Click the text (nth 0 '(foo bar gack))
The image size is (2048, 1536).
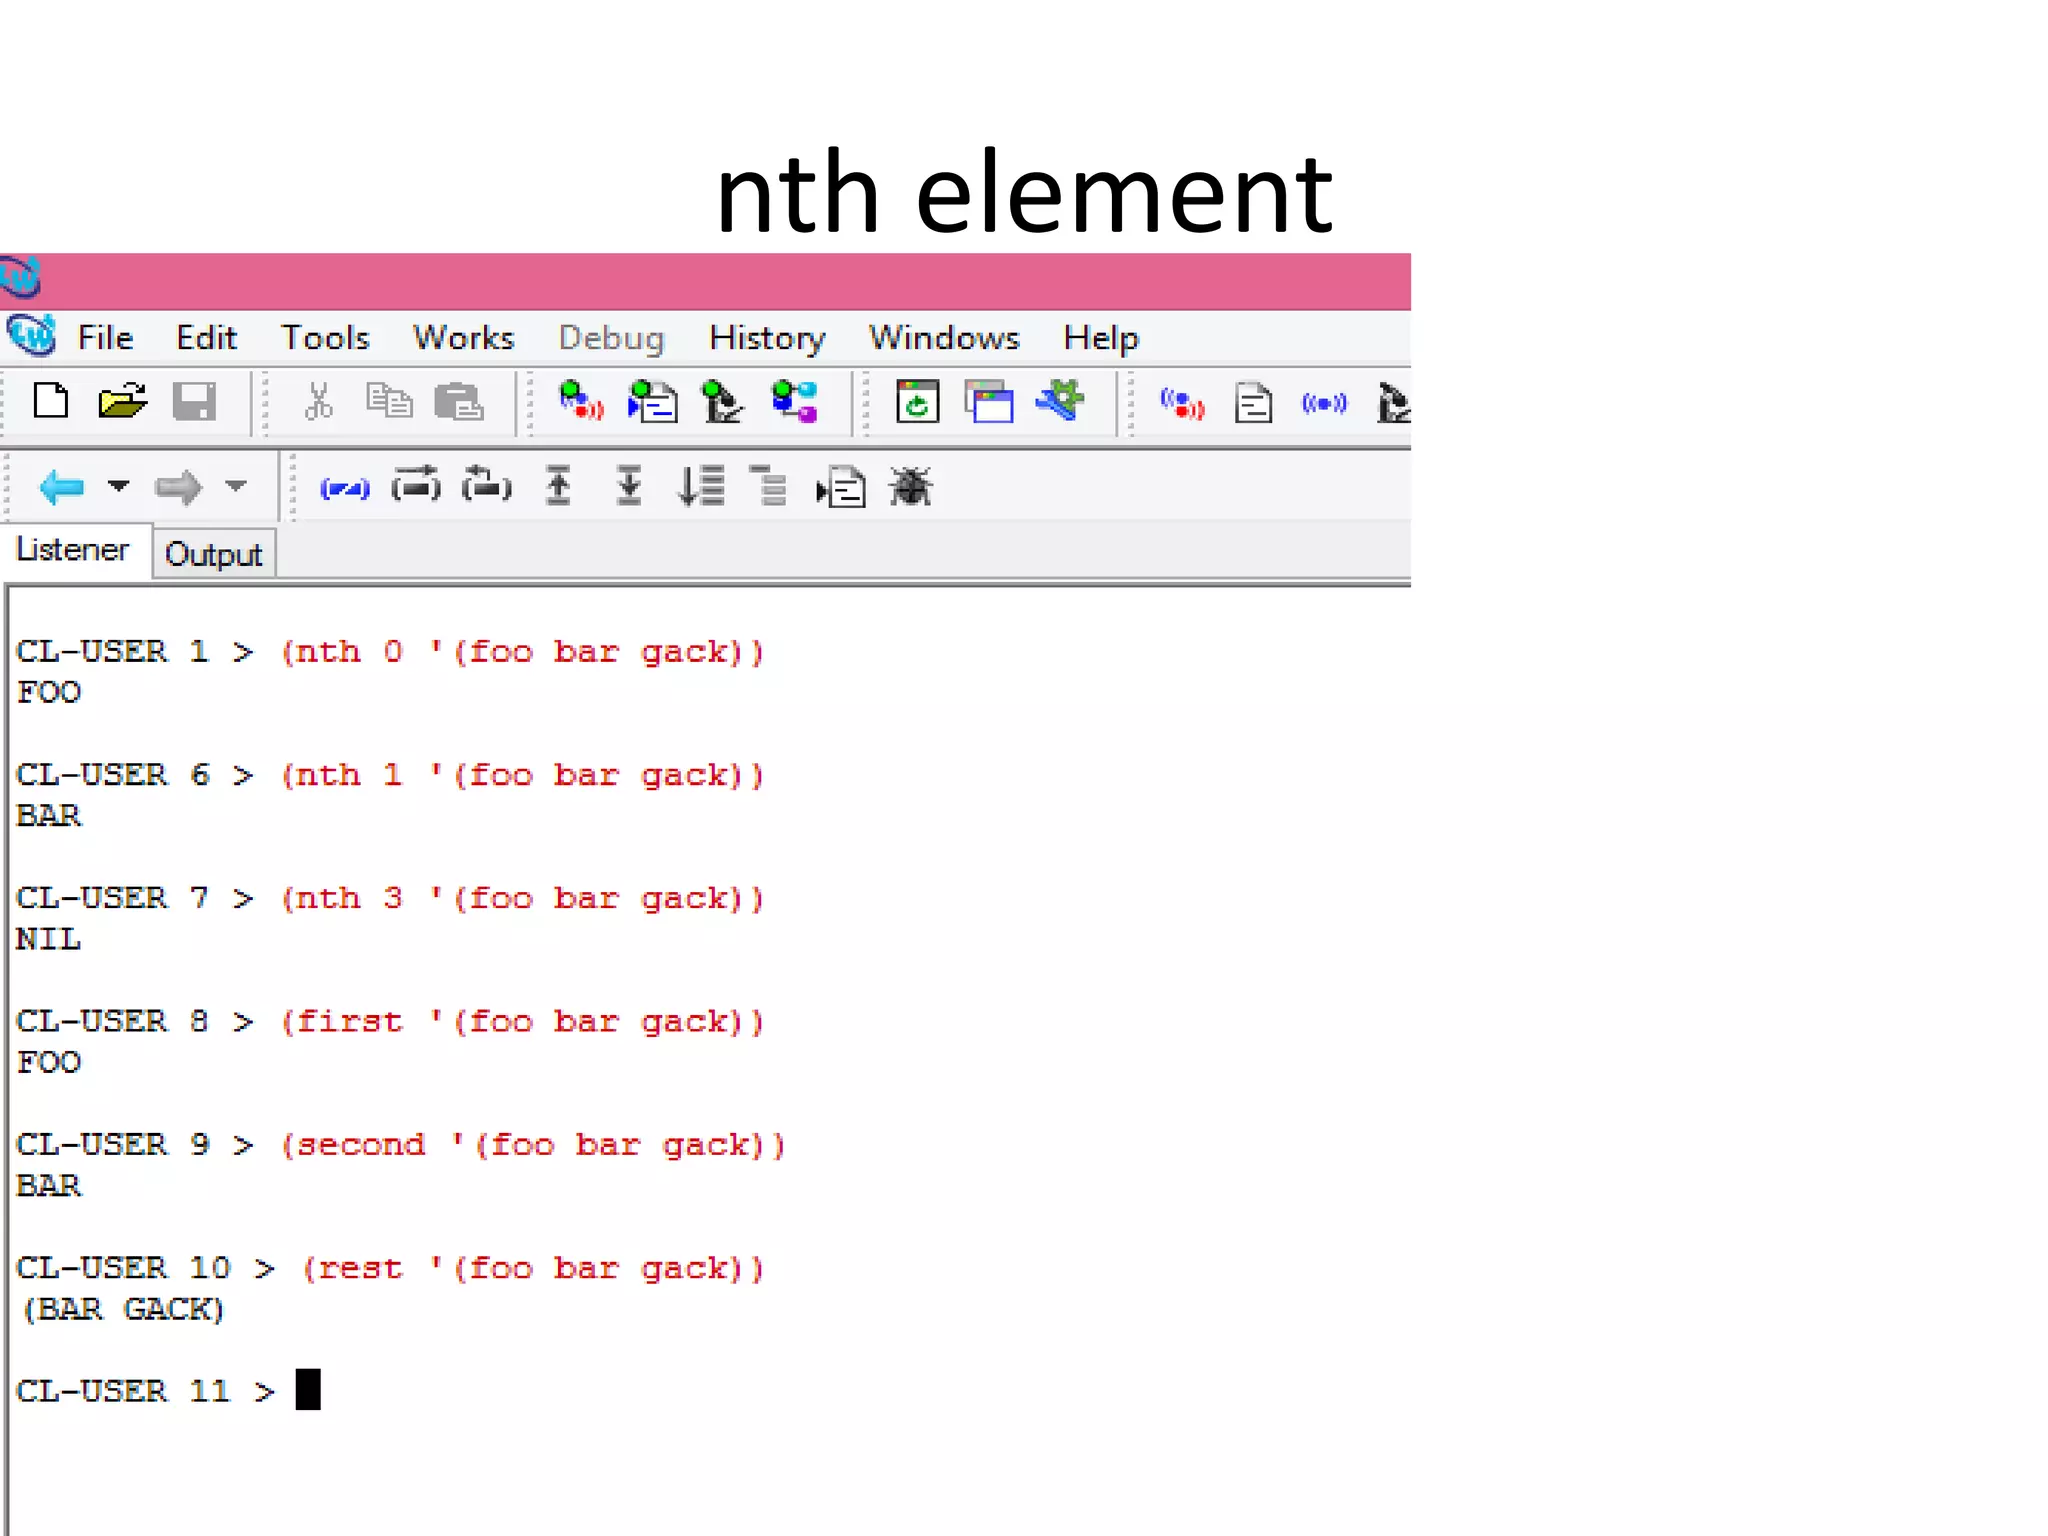click(523, 652)
